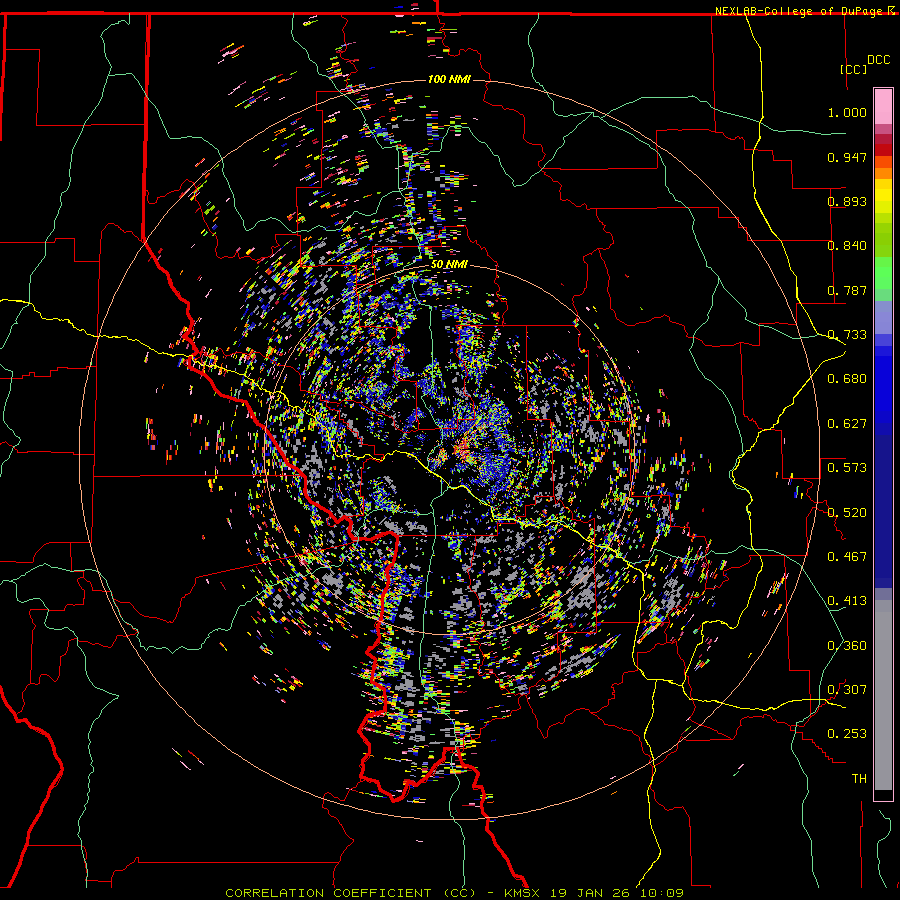Pick the red swatch beside 0.947
Screen dimensions: 900x900
click(883, 150)
